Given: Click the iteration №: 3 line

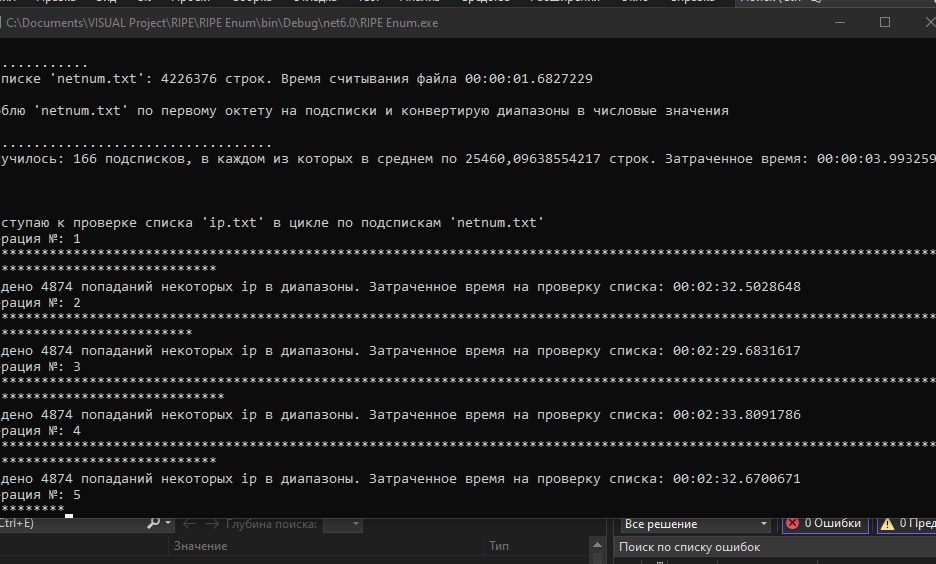Looking at the screenshot, I should (41, 366).
